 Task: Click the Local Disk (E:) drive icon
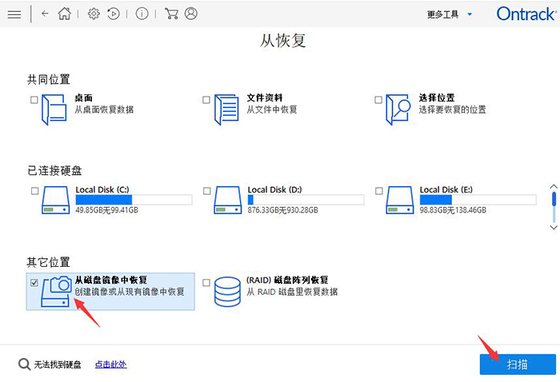point(400,200)
